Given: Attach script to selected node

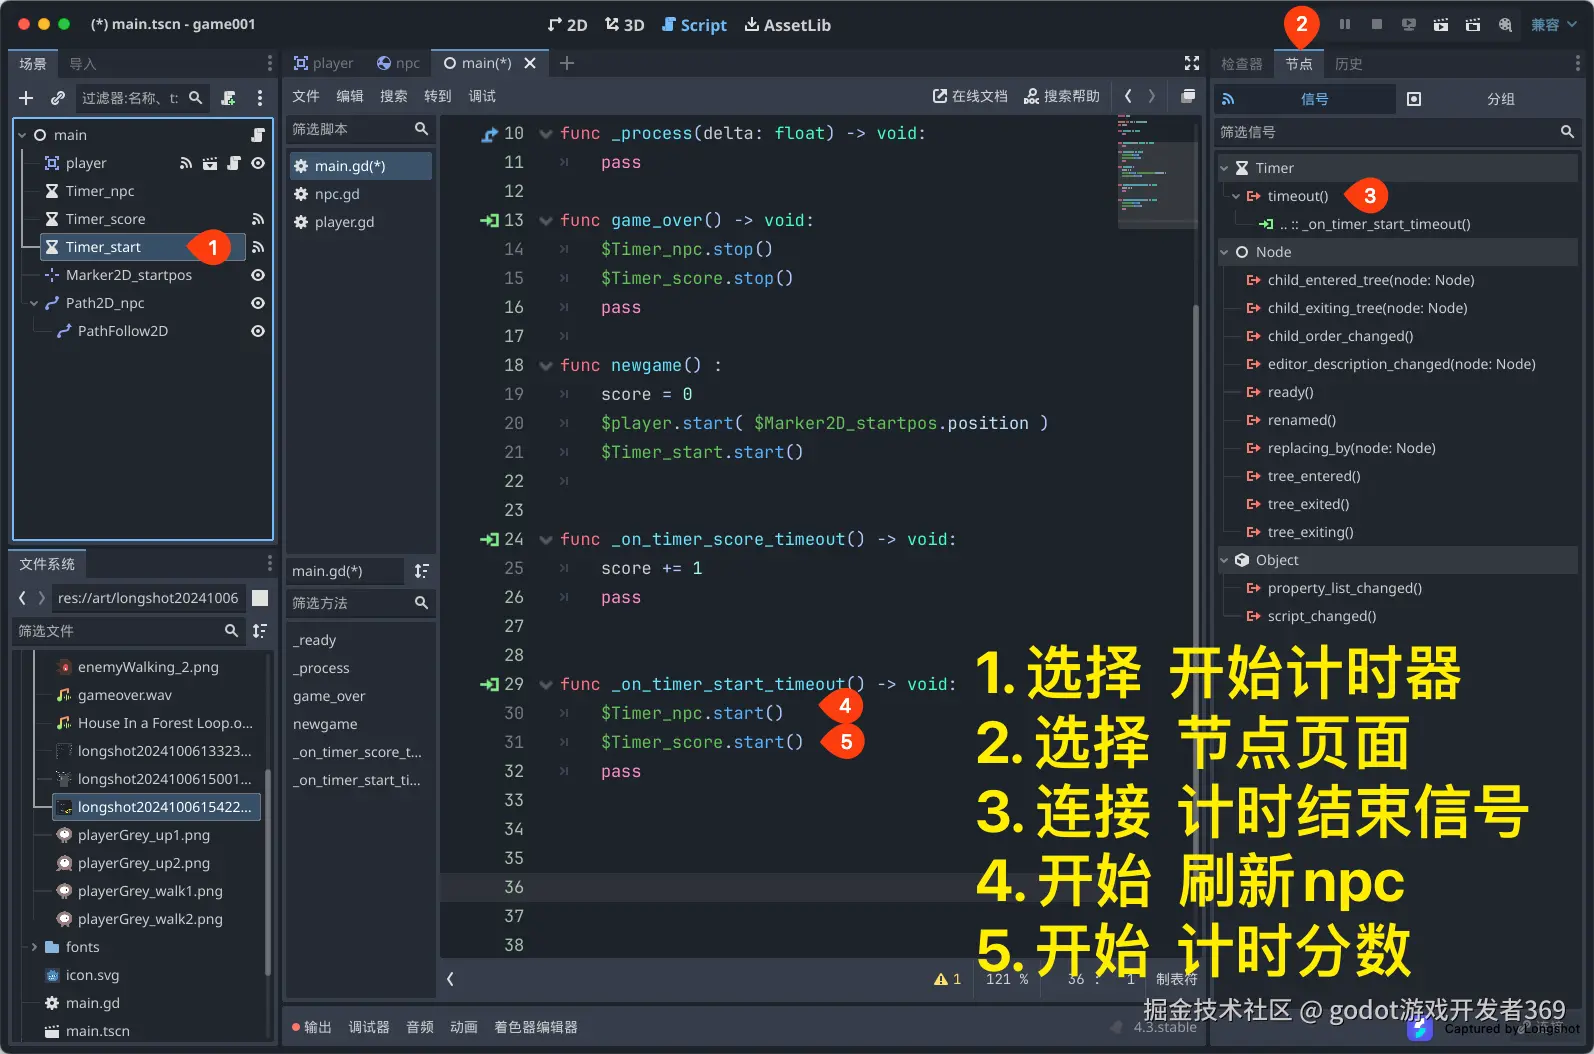Looking at the screenshot, I should (228, 98).
